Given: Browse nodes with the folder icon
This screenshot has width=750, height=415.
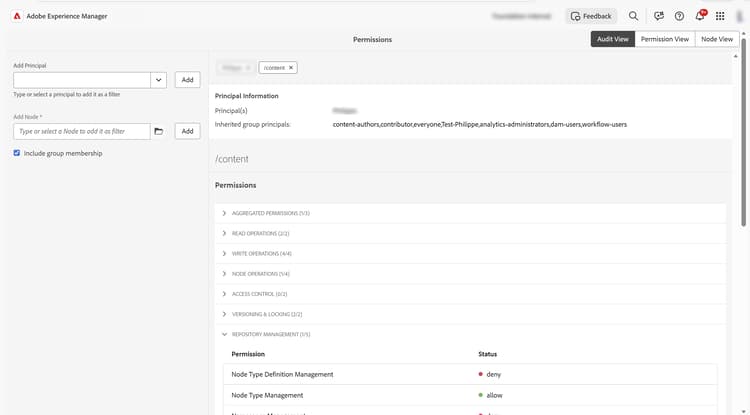Looking at the screenshot, I should (158, 131).
